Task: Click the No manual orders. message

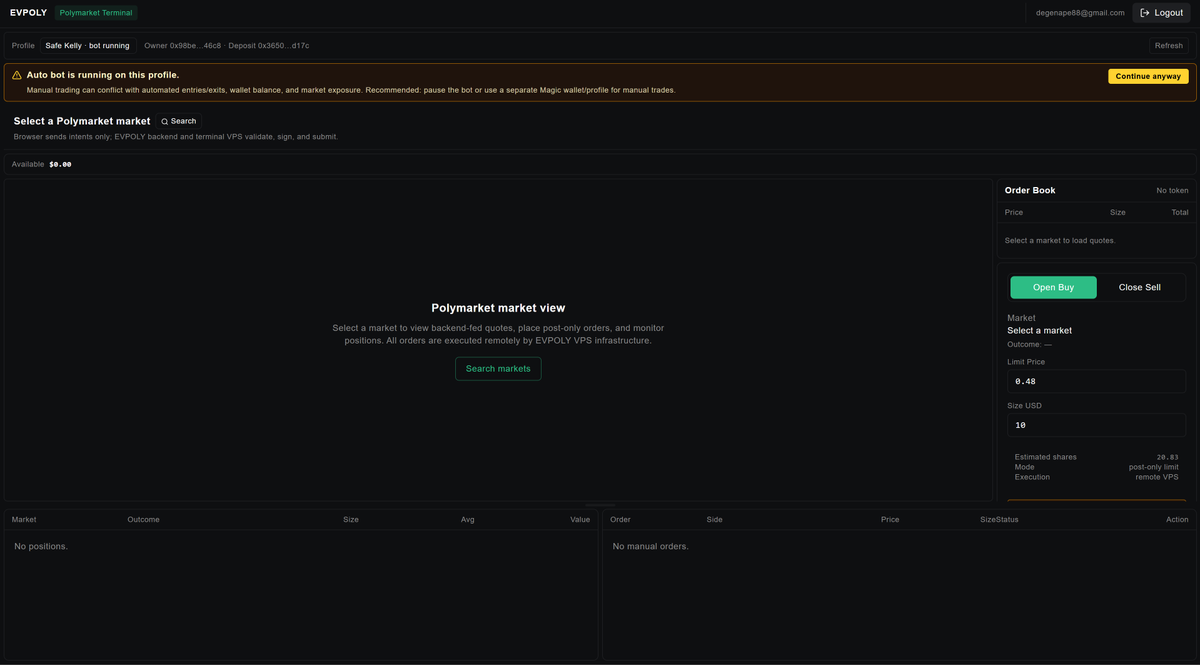Action: pyautogui.click(x=650, y=546)
